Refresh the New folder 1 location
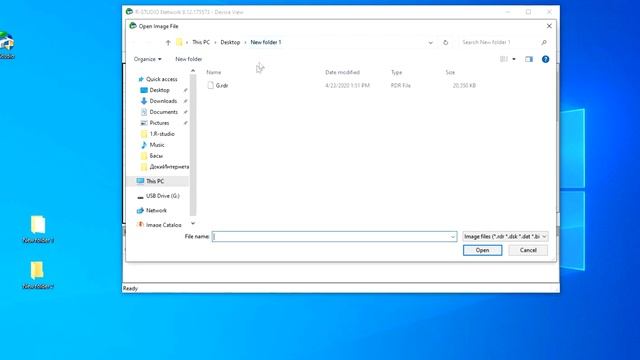This screenshot has height=360, width=640. [445, 42]
